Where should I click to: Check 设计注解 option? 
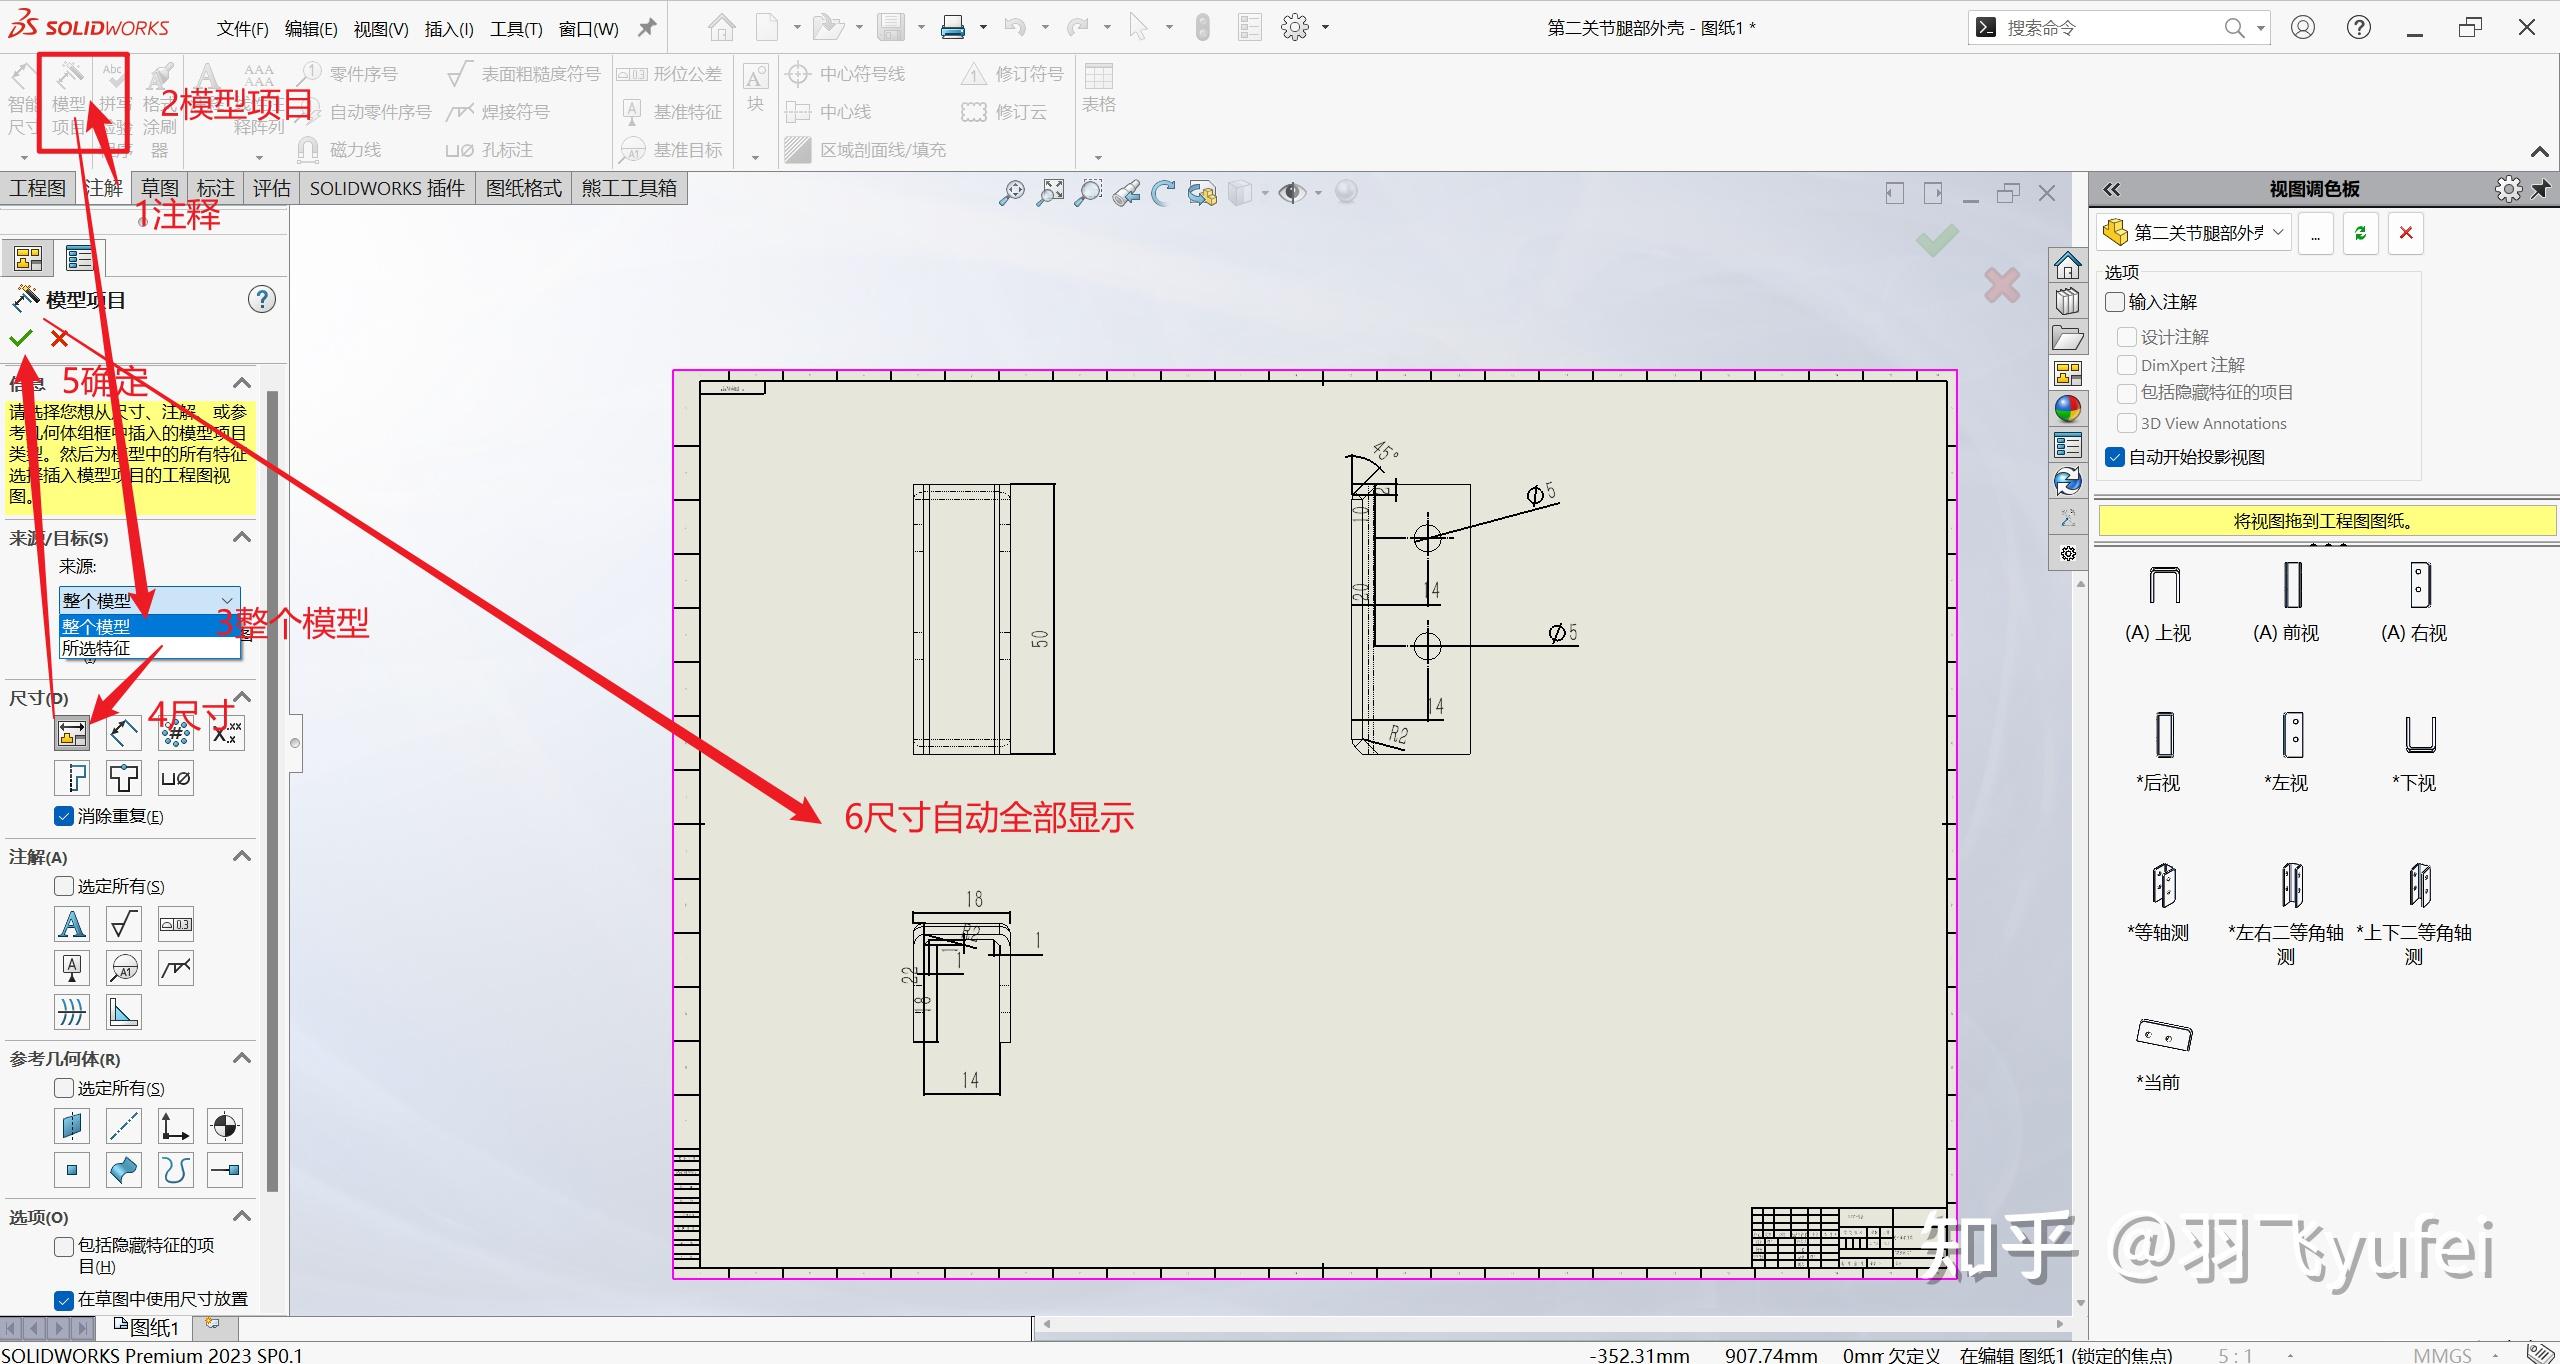(2127, 337)
